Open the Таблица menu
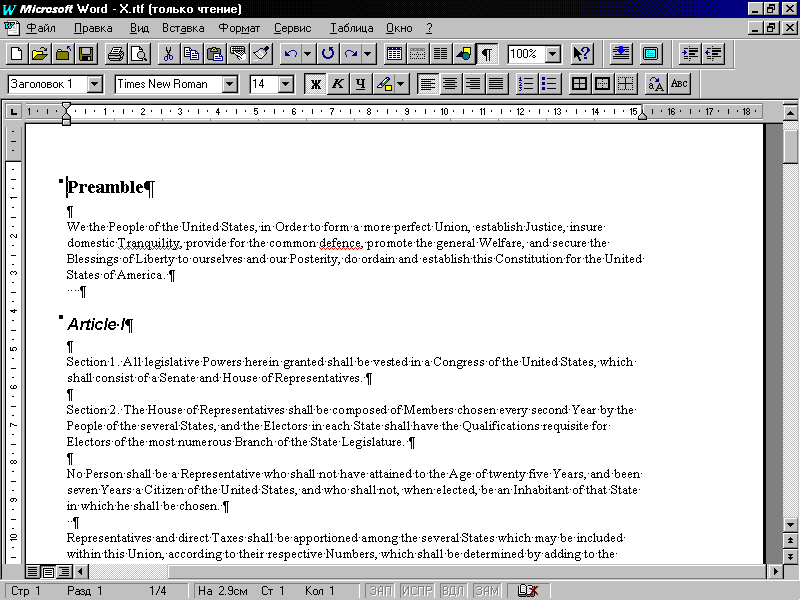The width and height of the screenshot is (800, 600). pyautogui.click(x=351, y=28)
